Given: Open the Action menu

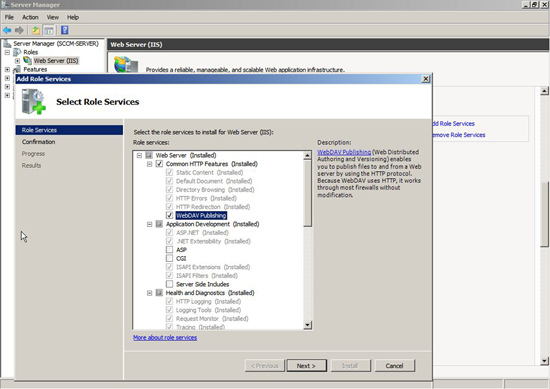Looking at the screenshot, I should (30, 17).
